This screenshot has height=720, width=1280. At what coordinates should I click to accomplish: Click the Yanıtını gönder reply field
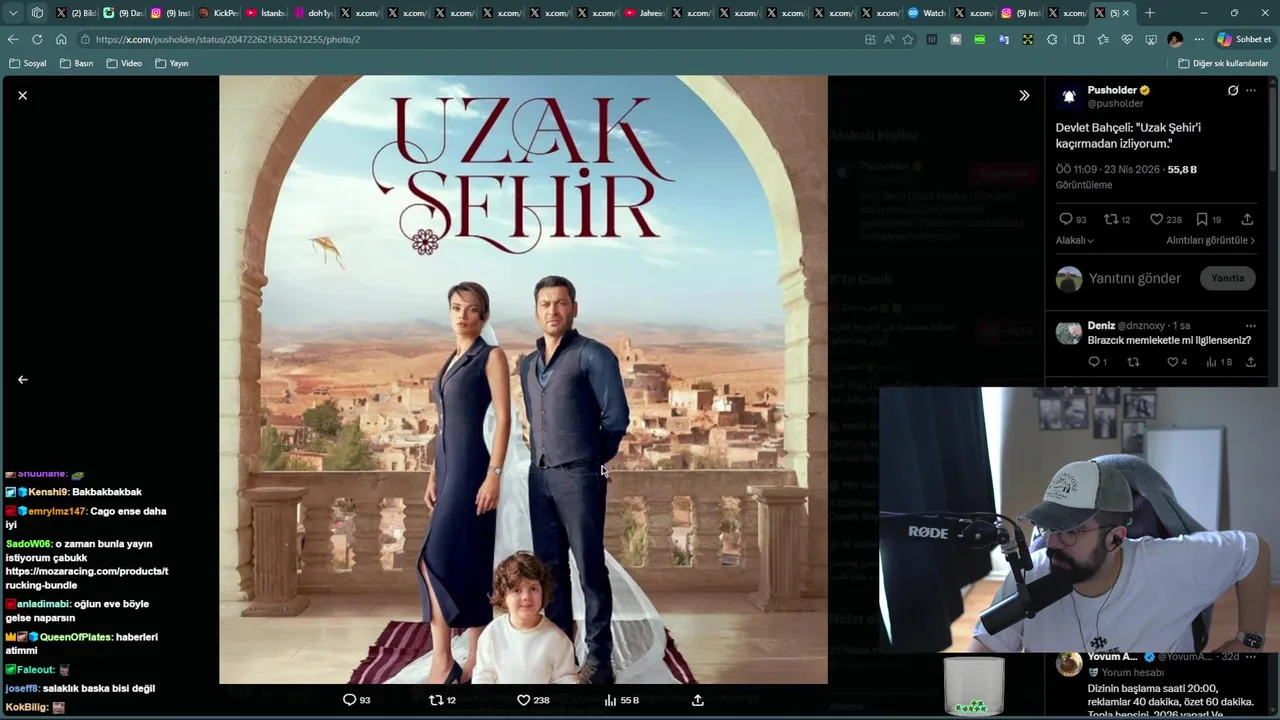point(1135,278)
